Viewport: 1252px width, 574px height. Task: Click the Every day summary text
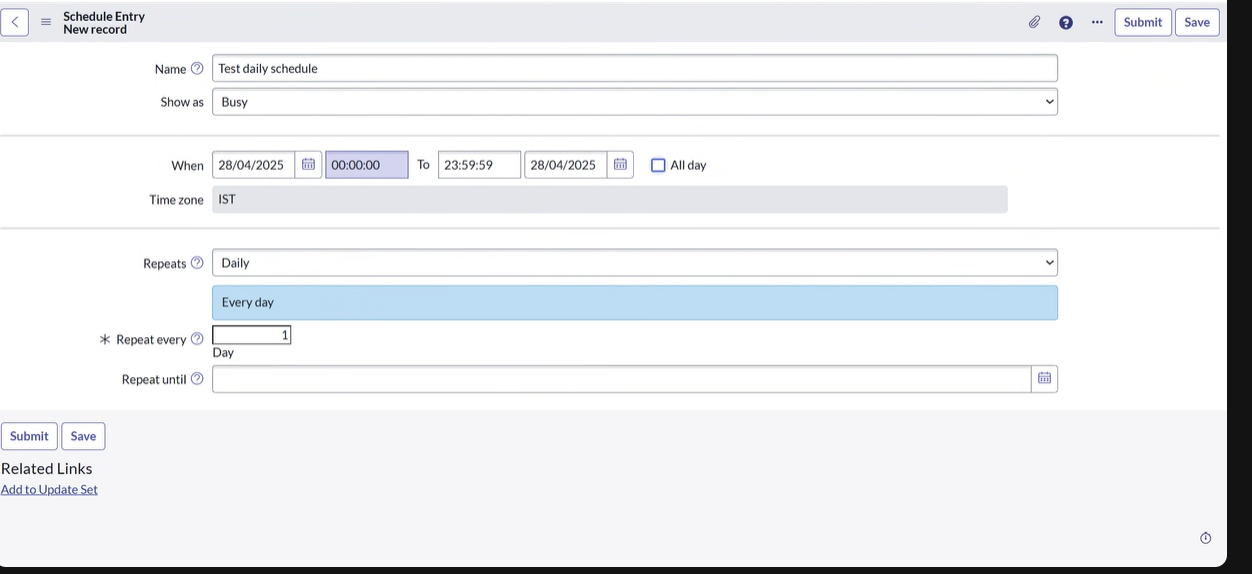[x=248, y=302]
